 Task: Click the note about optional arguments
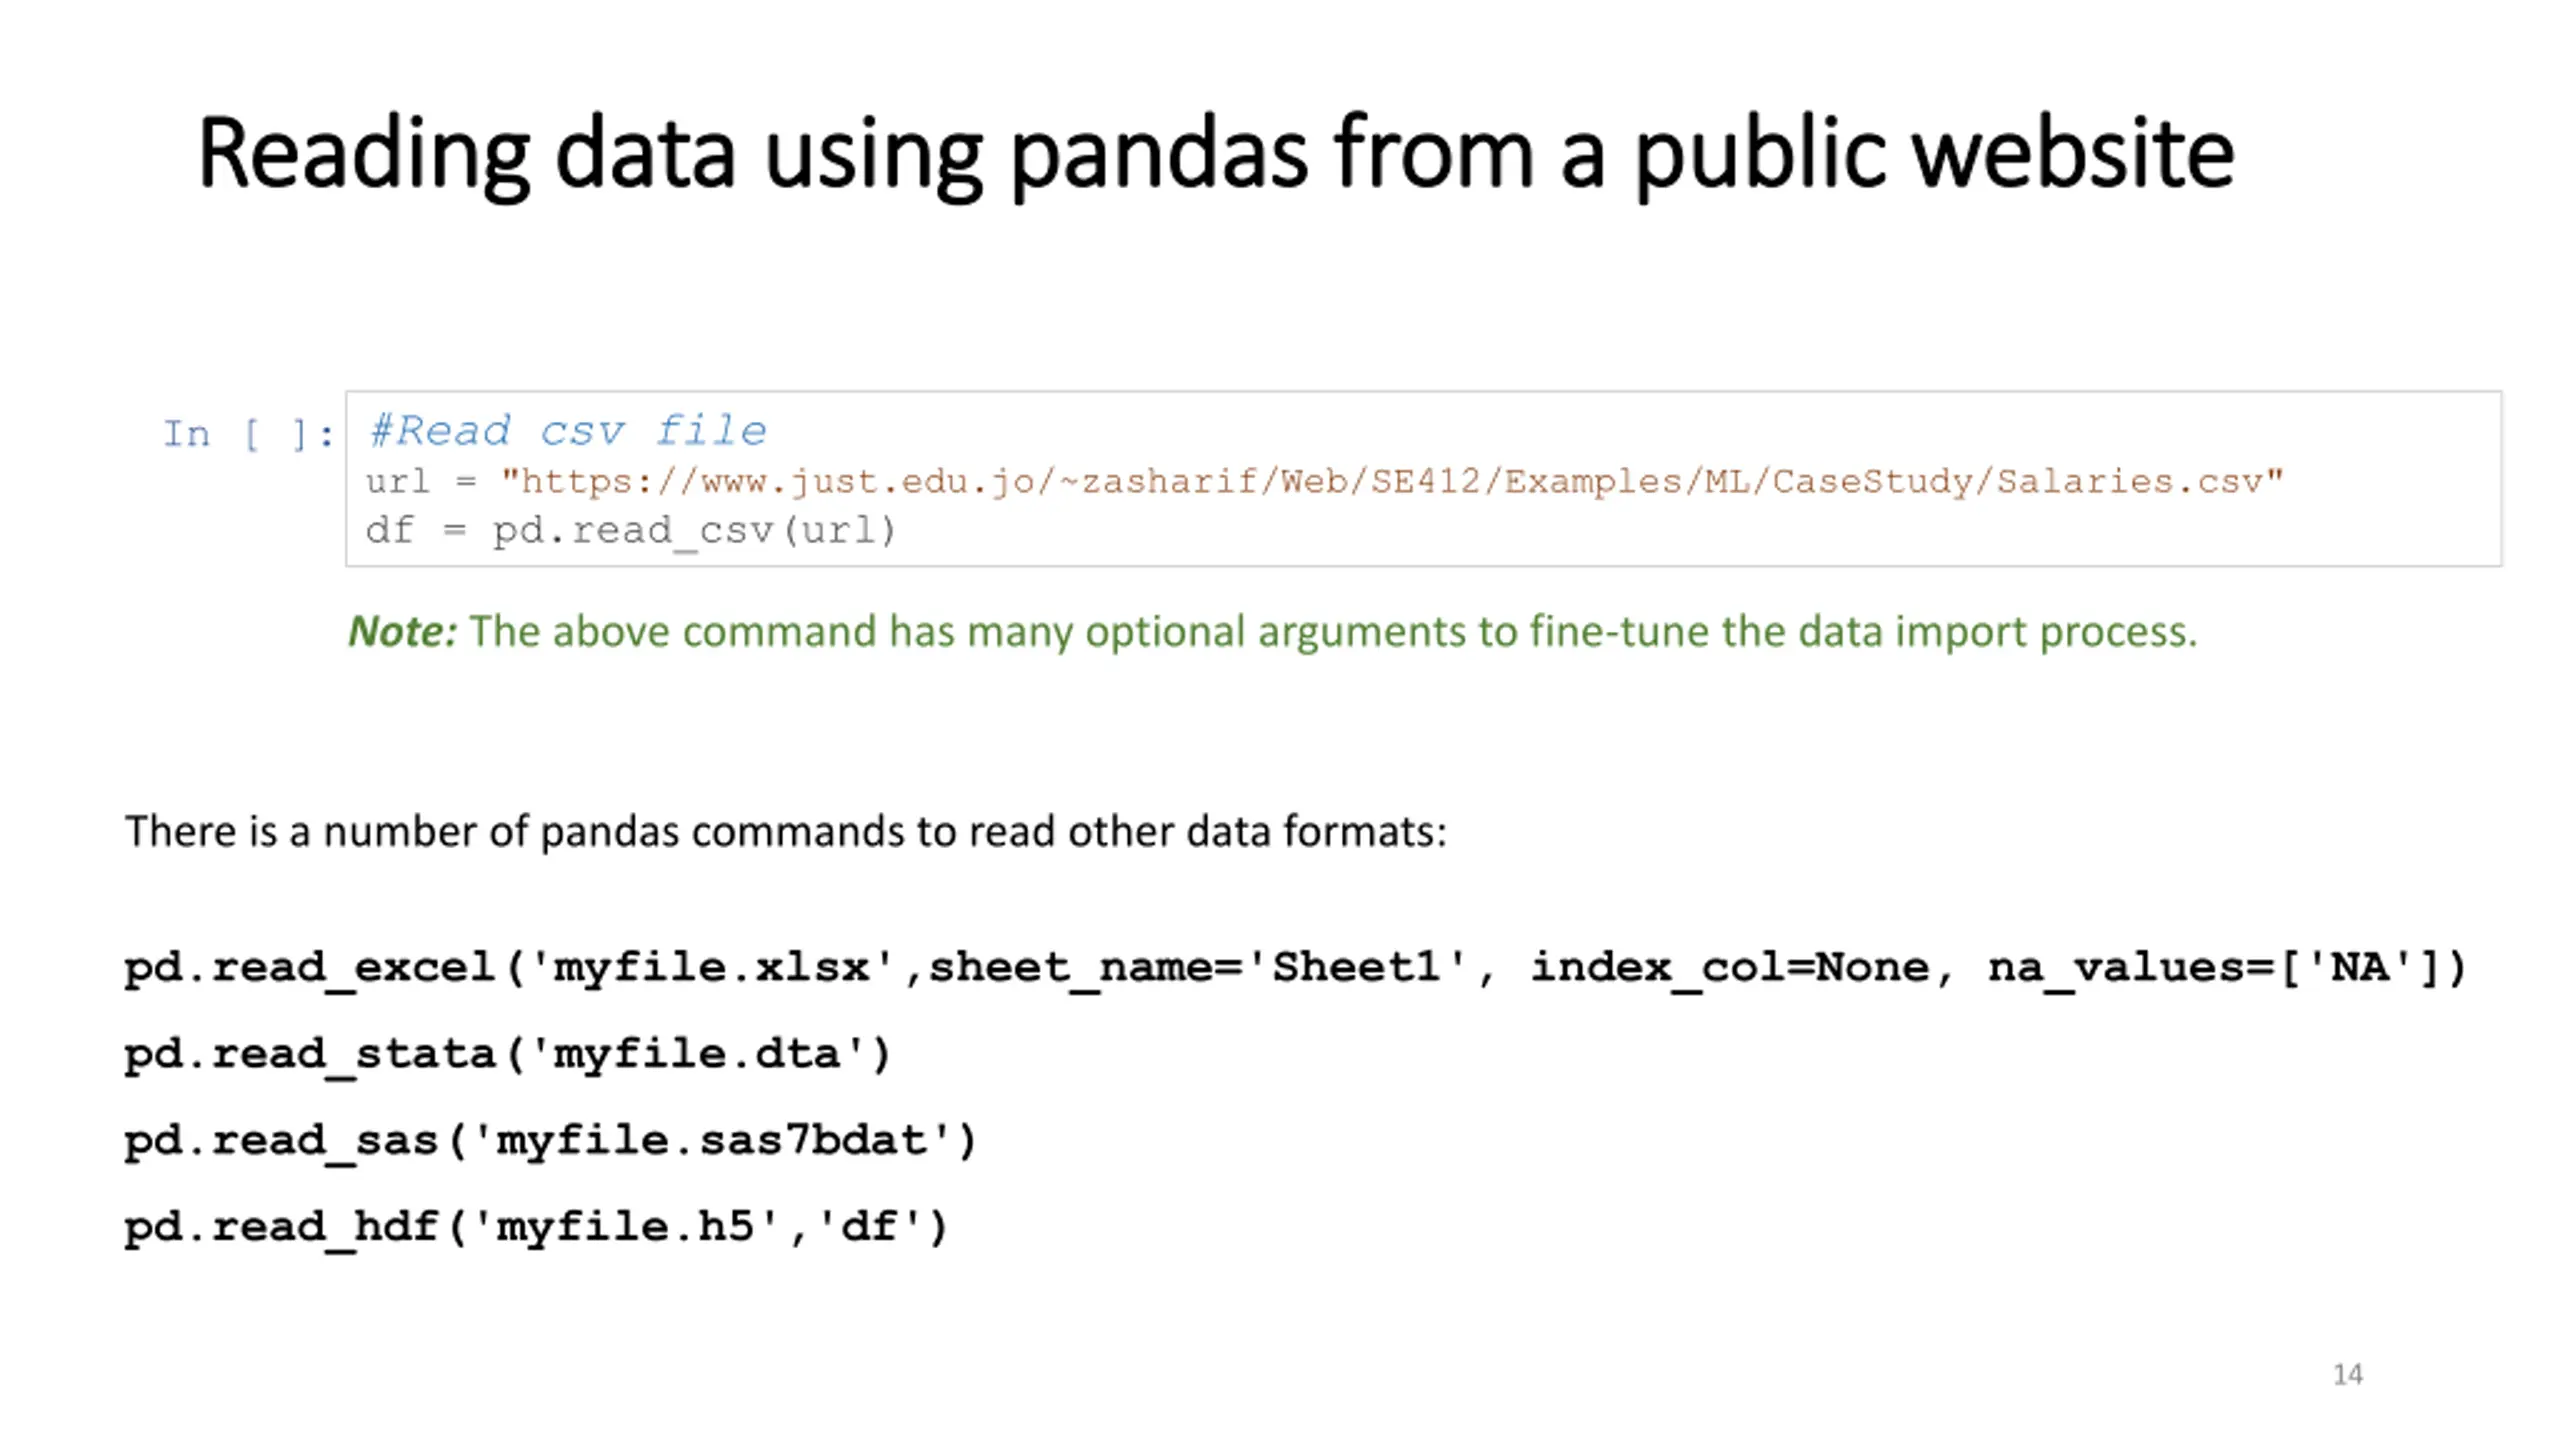(1272, 632)
